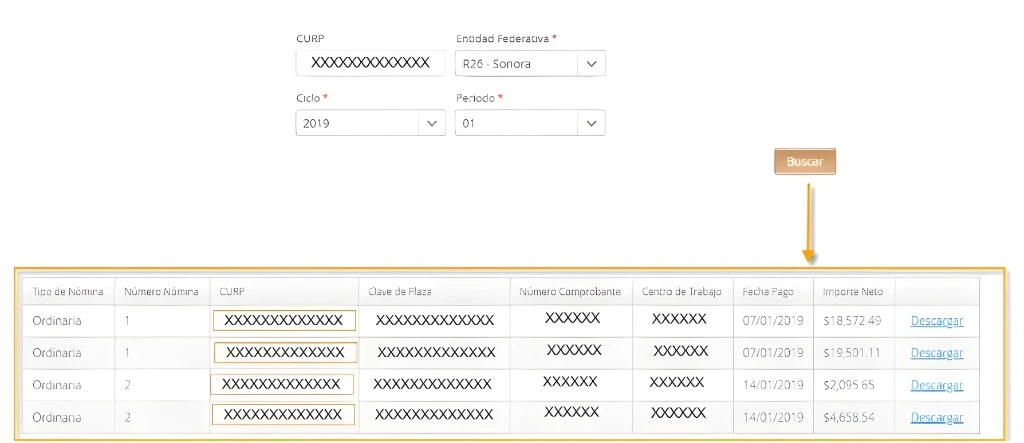
Task: Click the Tipo de Nómina column header
Action: (68, 292)
